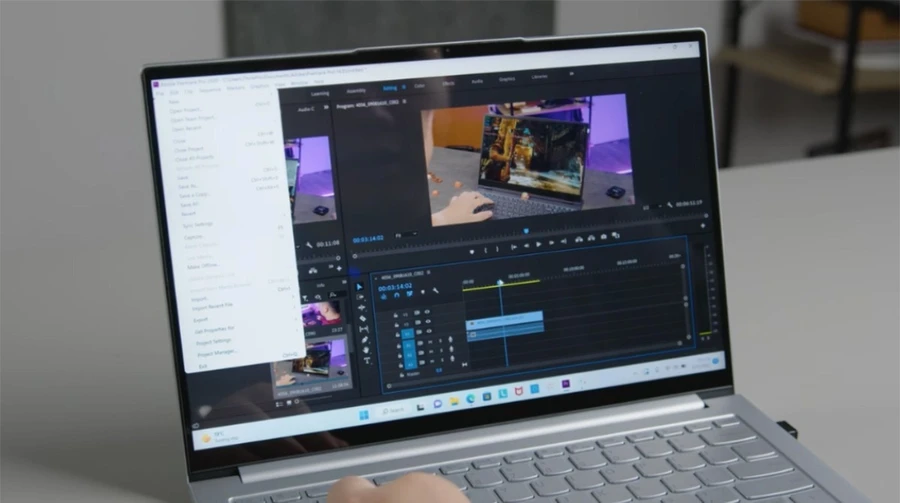Select the Hand tool
Screen dimensions: 900x503
pos(366,350)
